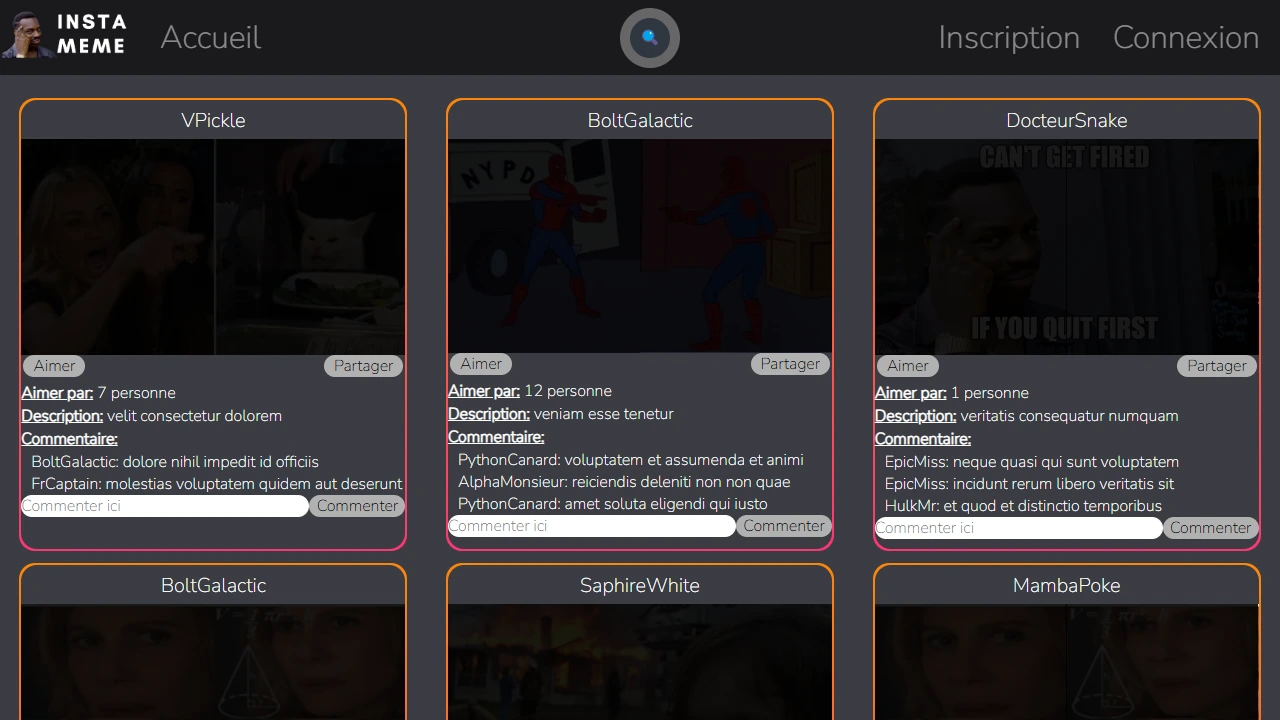Click description 'veniam esse tenetur'
Image resolution: width=1280 pixels, height=720 pixels.
click(x=604, y=414)
